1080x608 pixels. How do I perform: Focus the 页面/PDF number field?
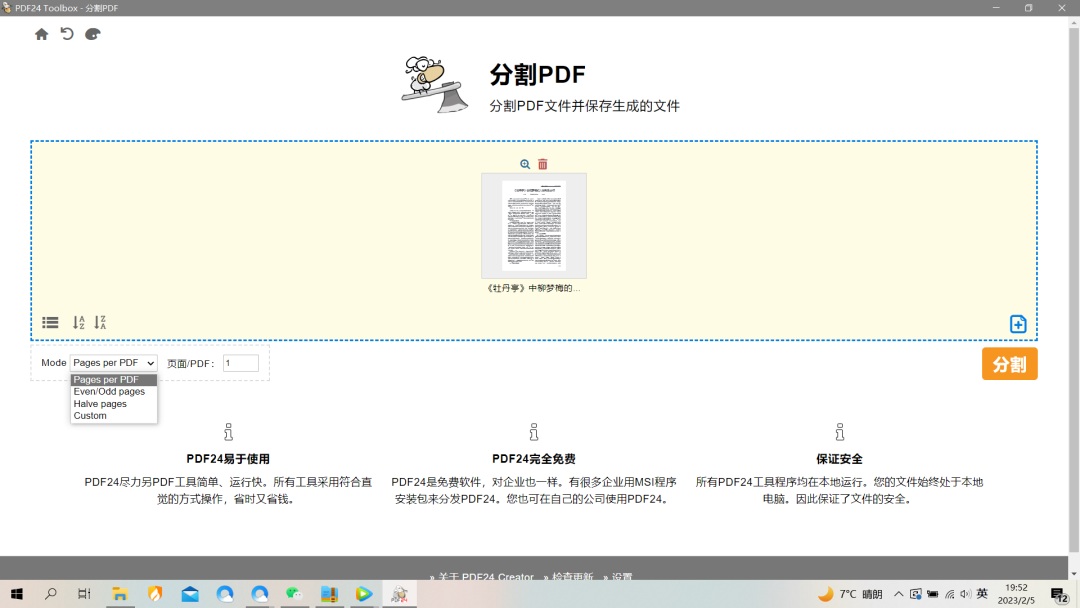point(240,363)
